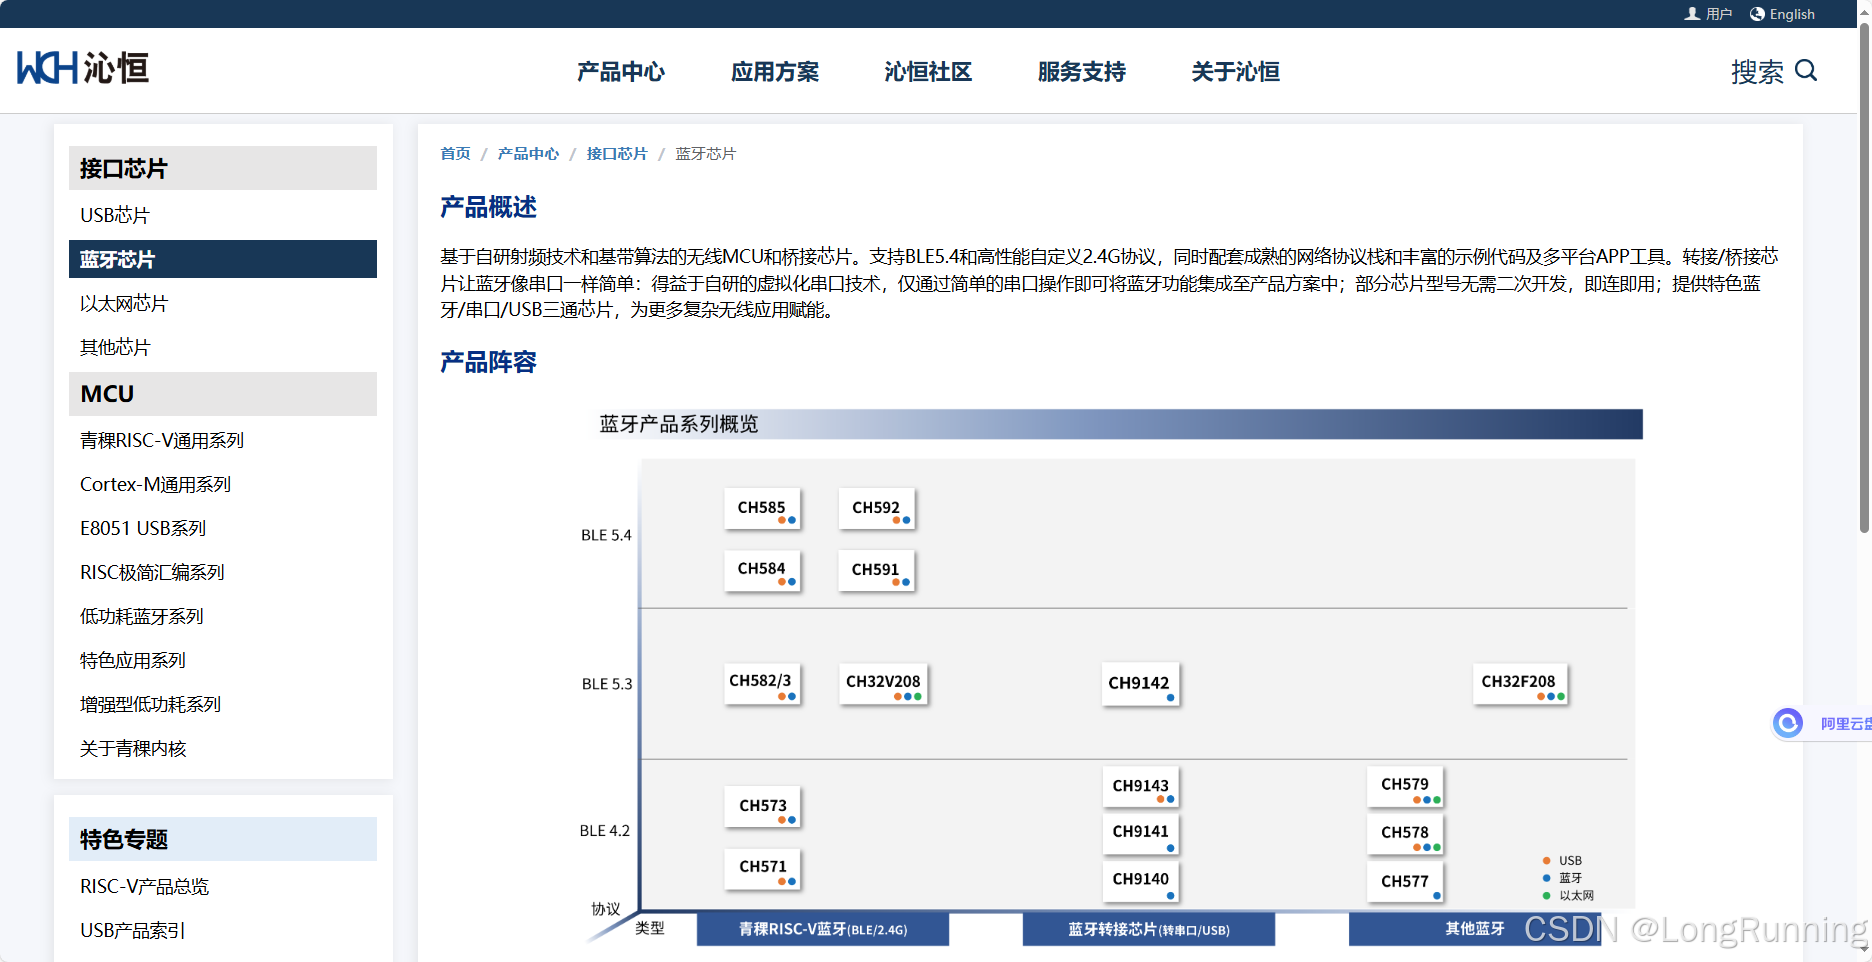Click the 产品概述 heading
The image size is (1872, 962).
489,207
